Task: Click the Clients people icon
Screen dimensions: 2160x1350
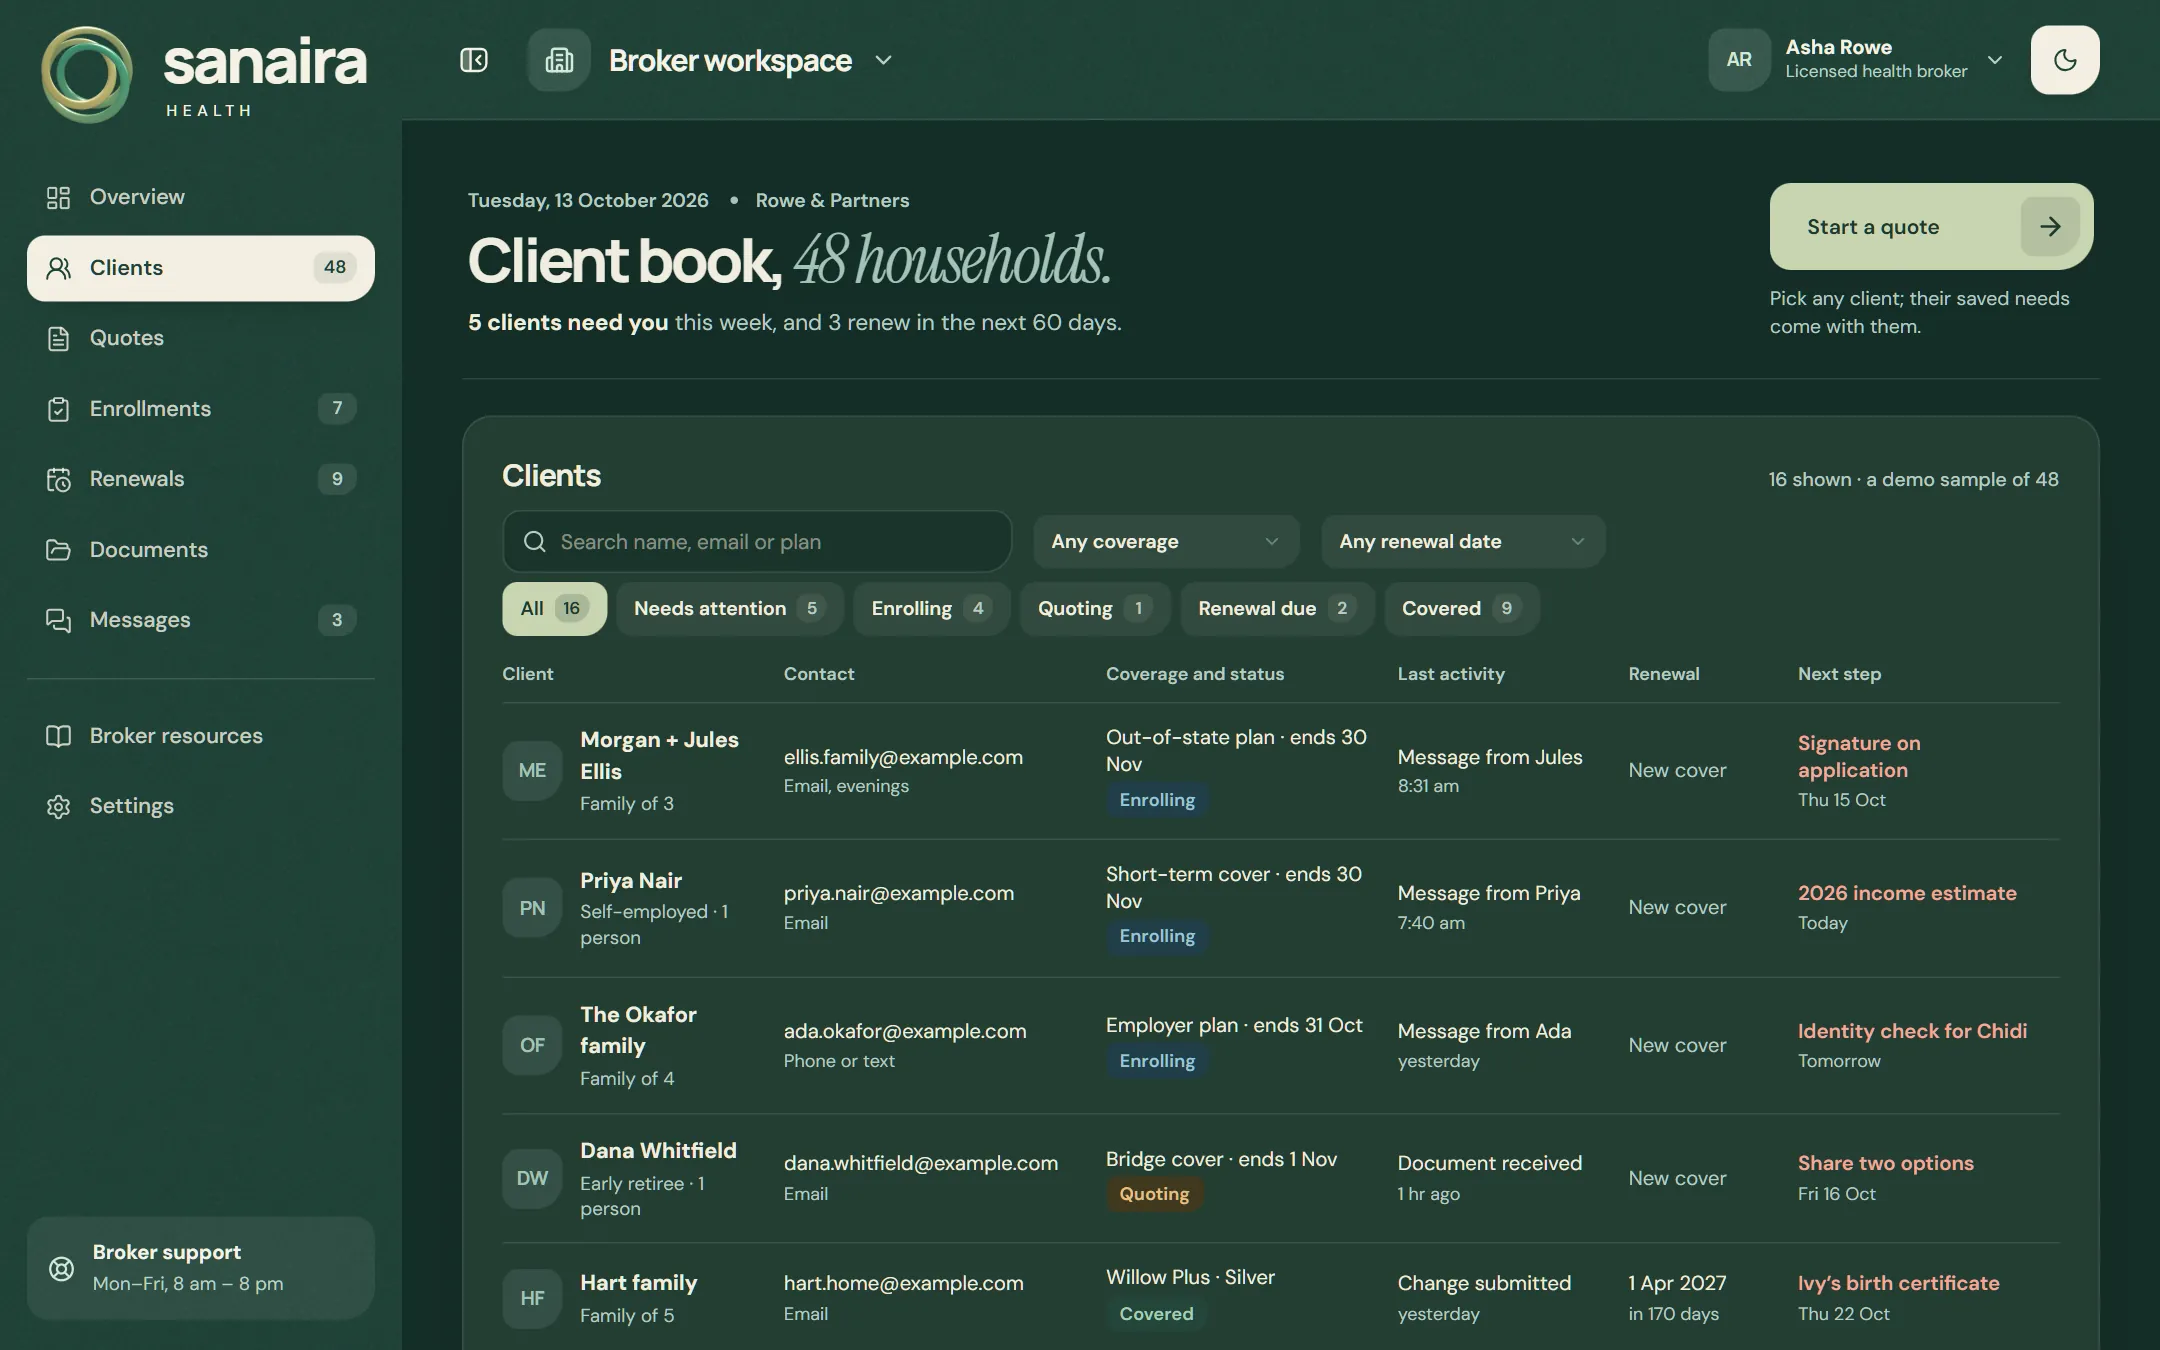Action: tap(58, 268)
